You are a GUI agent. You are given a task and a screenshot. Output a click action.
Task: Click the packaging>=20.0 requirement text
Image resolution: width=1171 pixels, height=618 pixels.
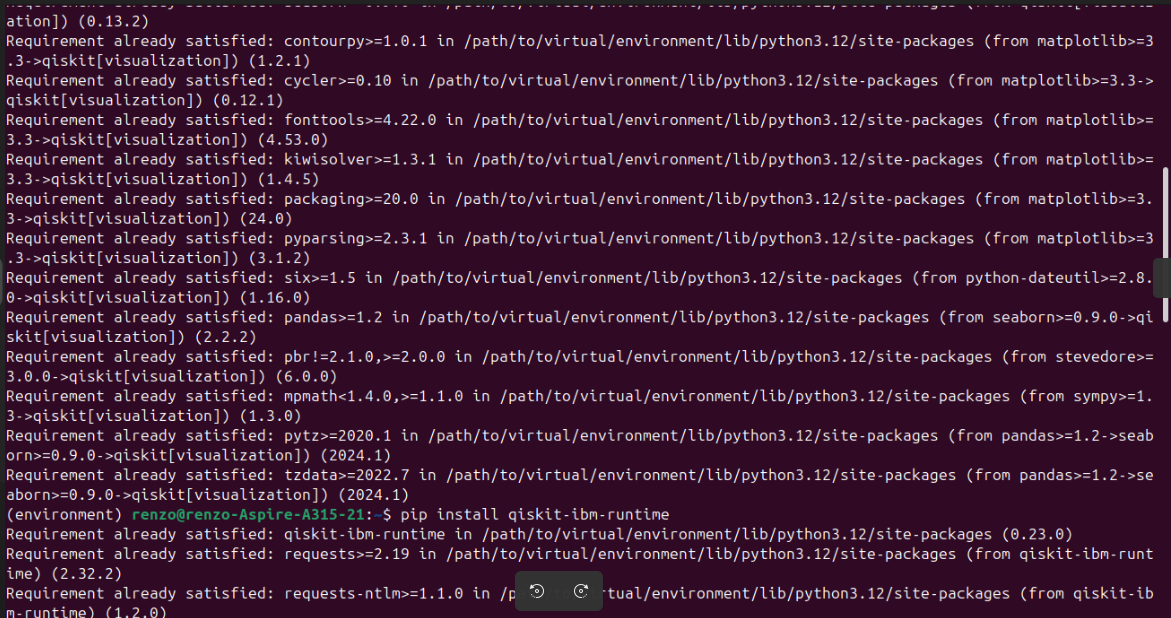coord(351,199)
